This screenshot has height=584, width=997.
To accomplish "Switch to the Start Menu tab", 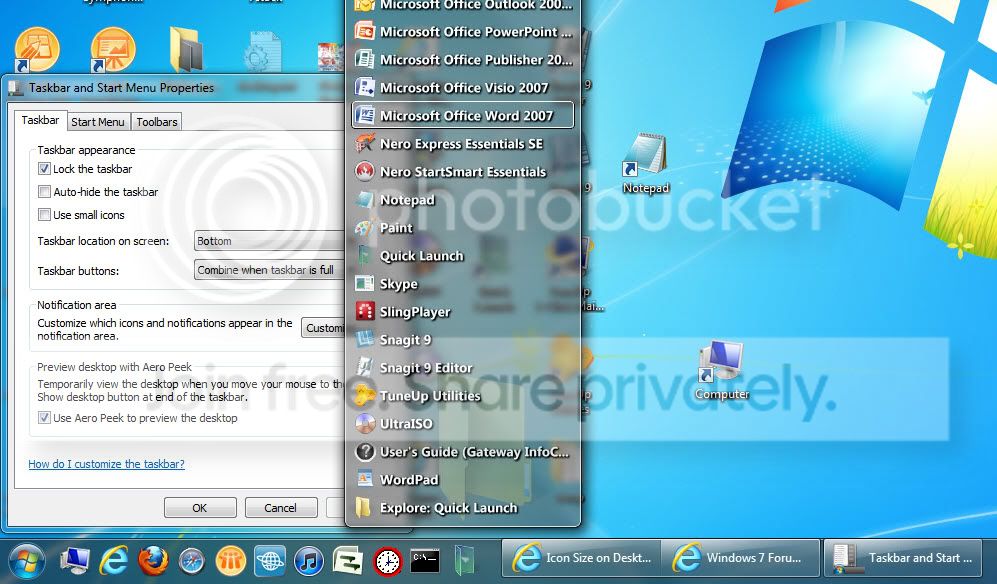I will coord(97,122).
